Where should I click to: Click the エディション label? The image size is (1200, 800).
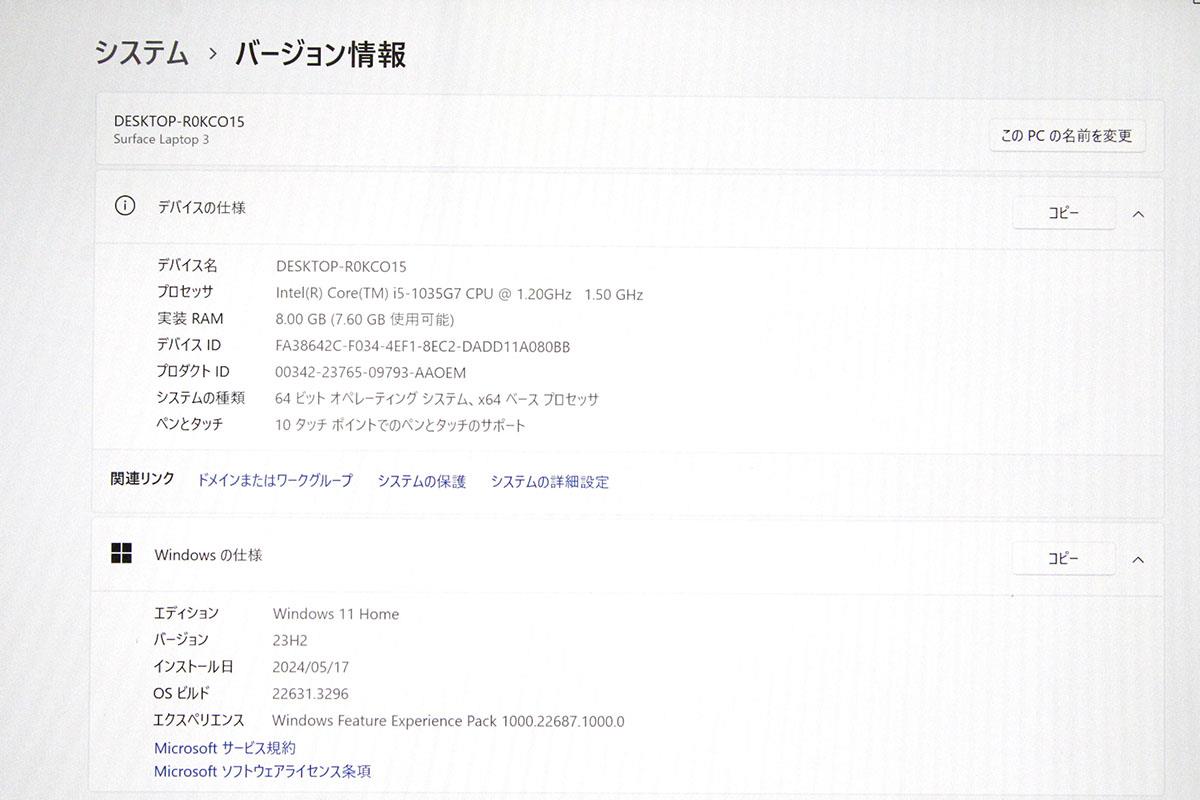coord(186,613)
